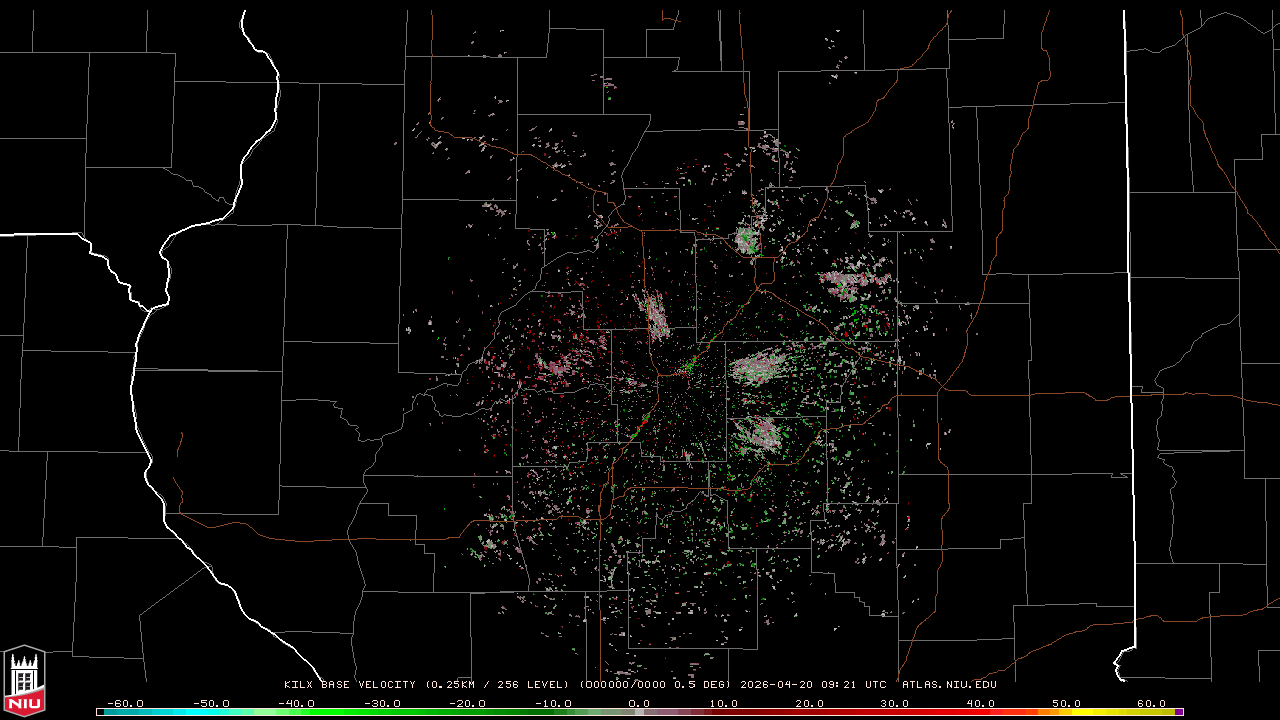The height and width of the screenshot is (720, 1280).
Task: Click the ATLAS.NIU.EDU text
Action: tap(949, 685)
